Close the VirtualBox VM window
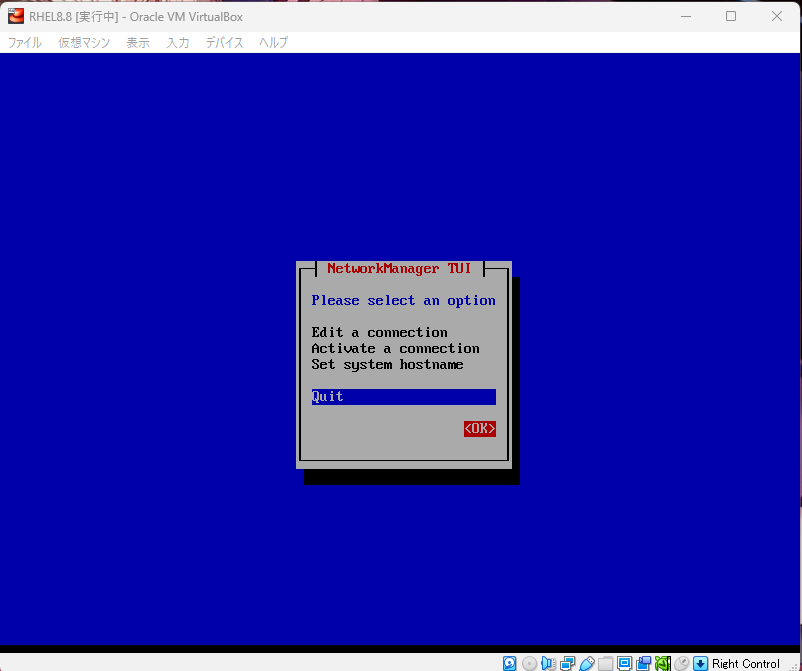 [777, 16]
